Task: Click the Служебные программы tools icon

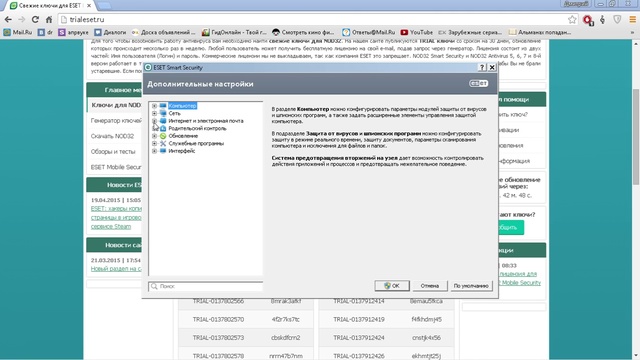Action: pos(163,143)
